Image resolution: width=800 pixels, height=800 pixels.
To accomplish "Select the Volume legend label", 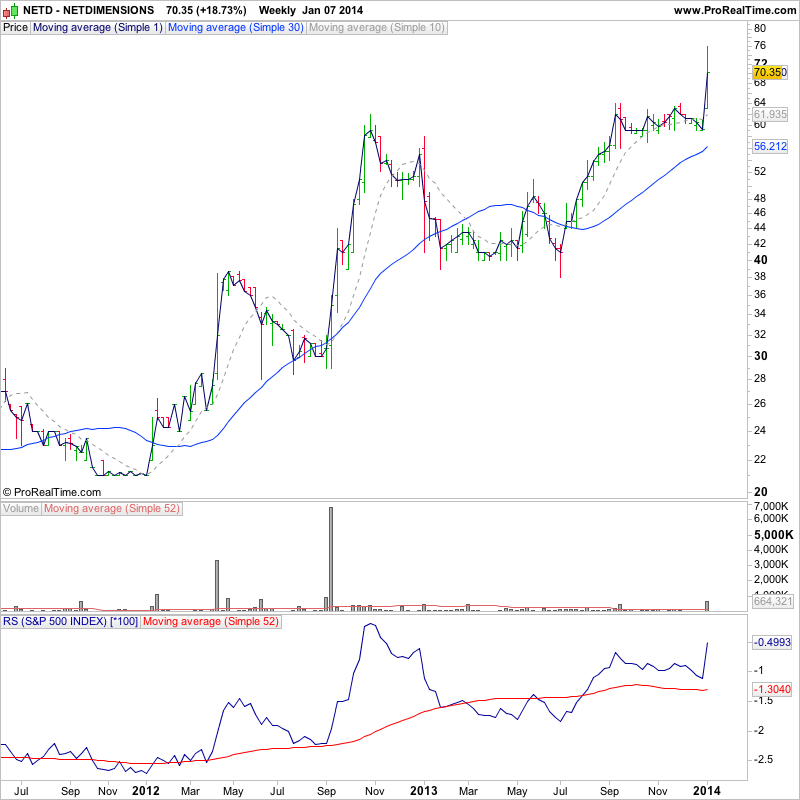I will [x=21, y=509].
